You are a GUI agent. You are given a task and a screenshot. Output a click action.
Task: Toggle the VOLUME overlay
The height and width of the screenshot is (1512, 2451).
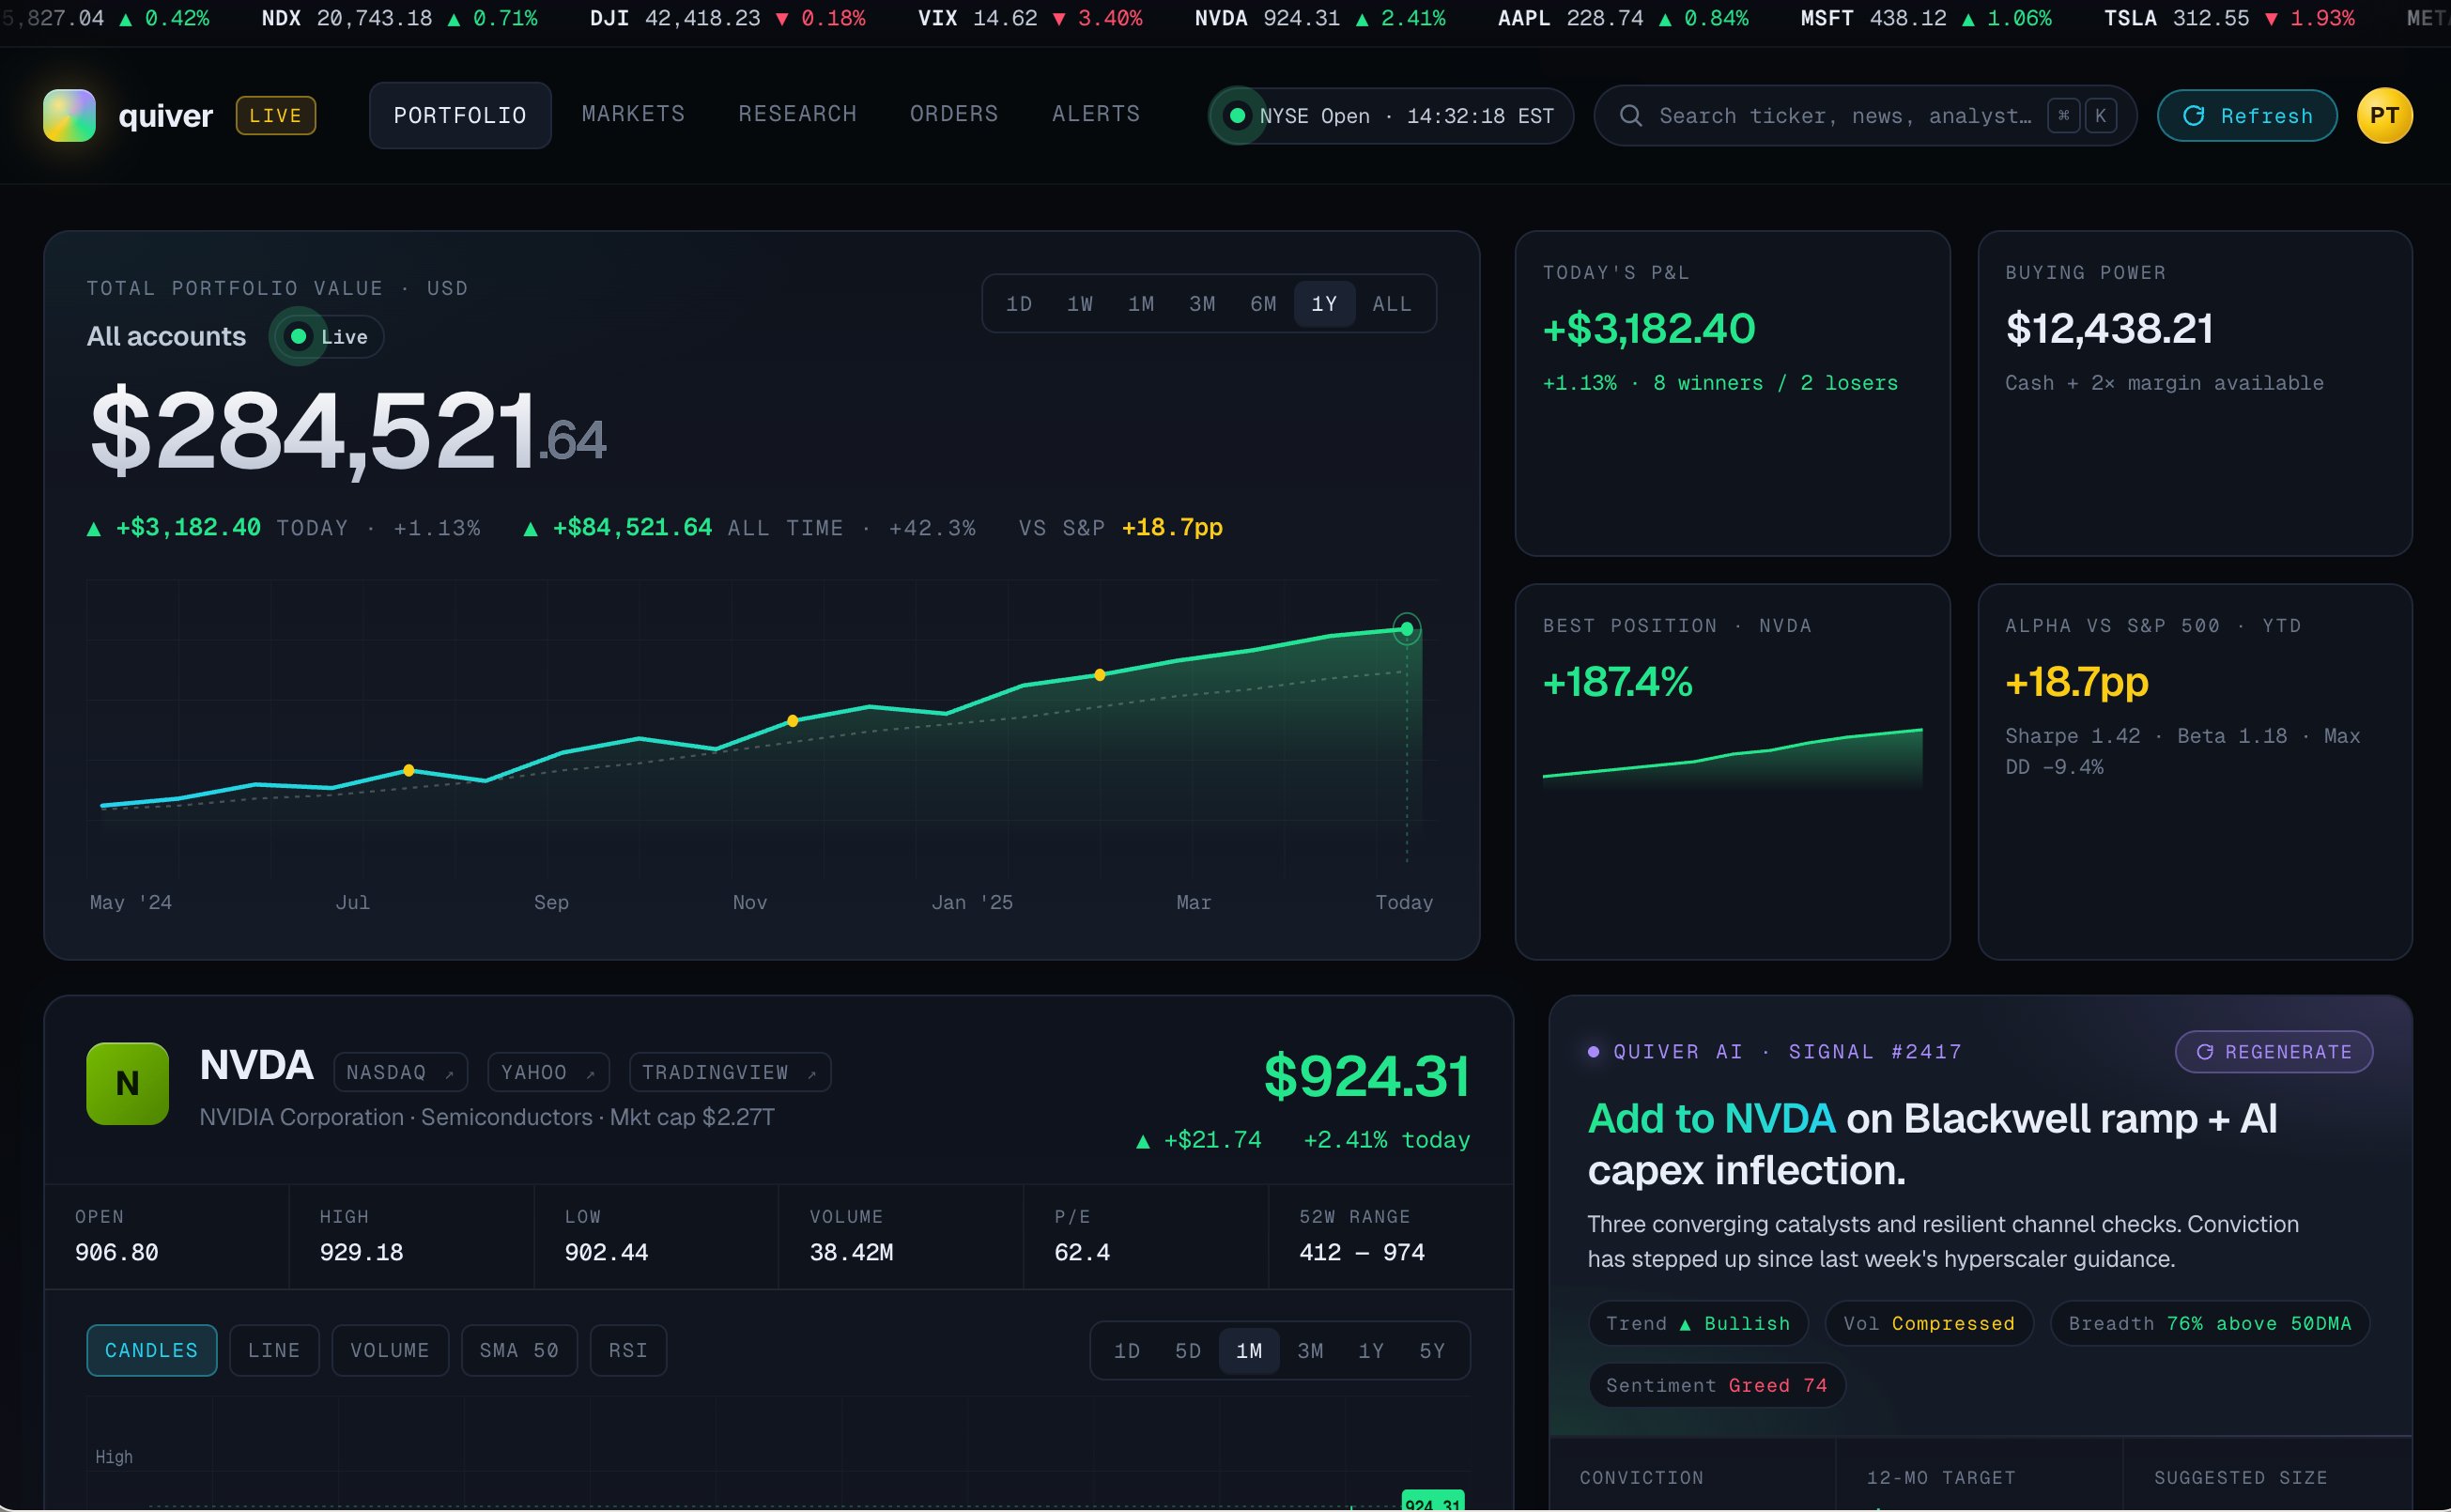click(390, 1350)
